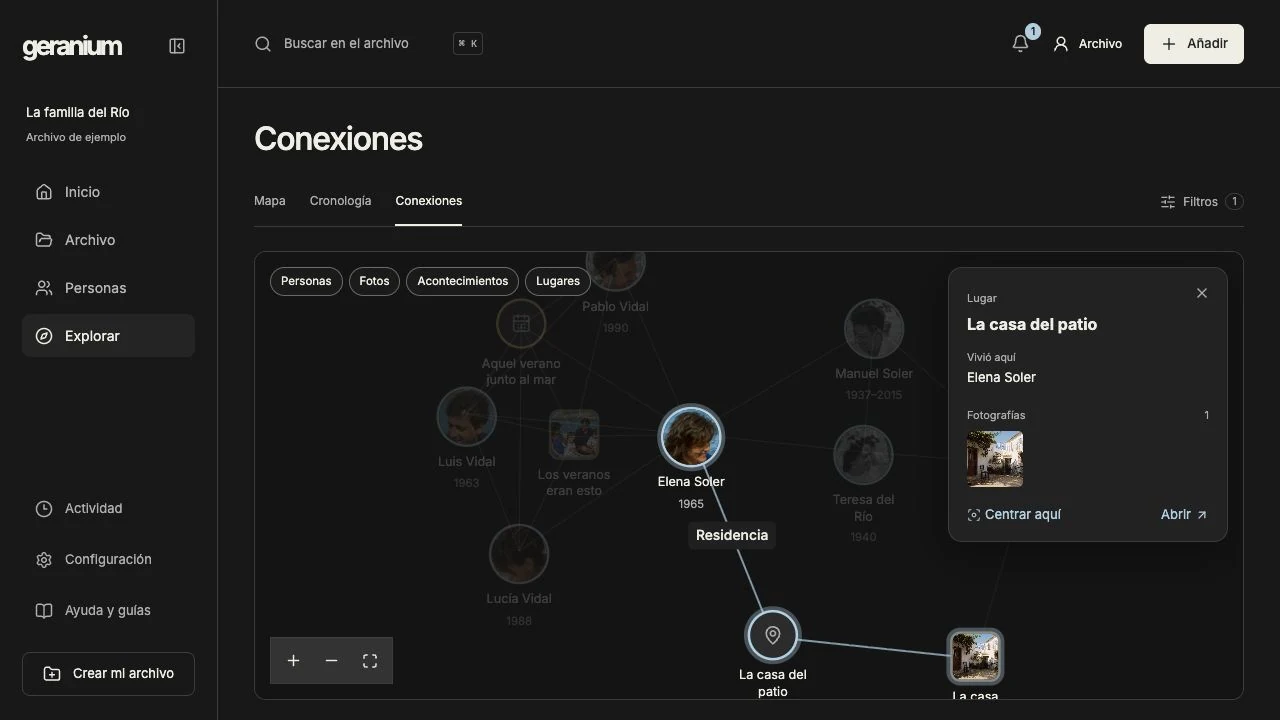The height and width of the screenshot is (720, 1280).
Task: Select the Pablo Vidal person label
Action: [x=615, y=306]
